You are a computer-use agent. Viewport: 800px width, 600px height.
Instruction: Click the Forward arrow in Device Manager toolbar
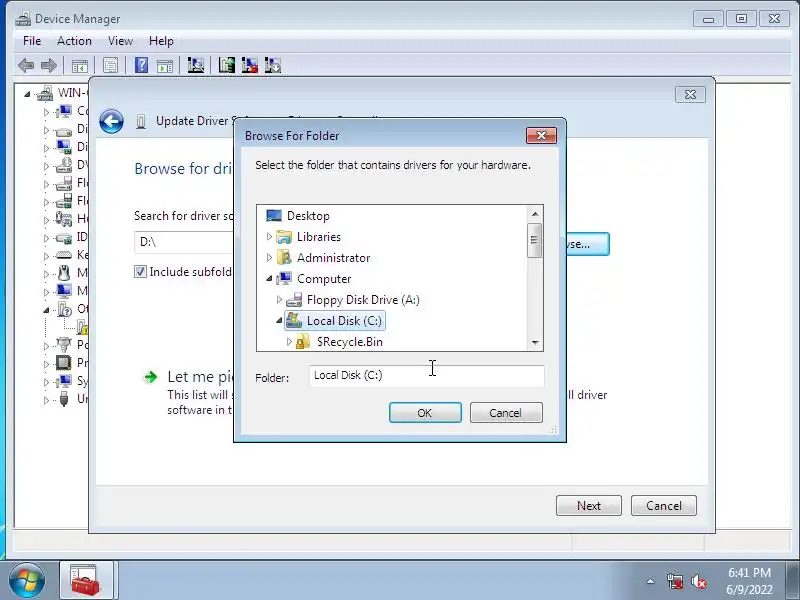coord(49,65)
